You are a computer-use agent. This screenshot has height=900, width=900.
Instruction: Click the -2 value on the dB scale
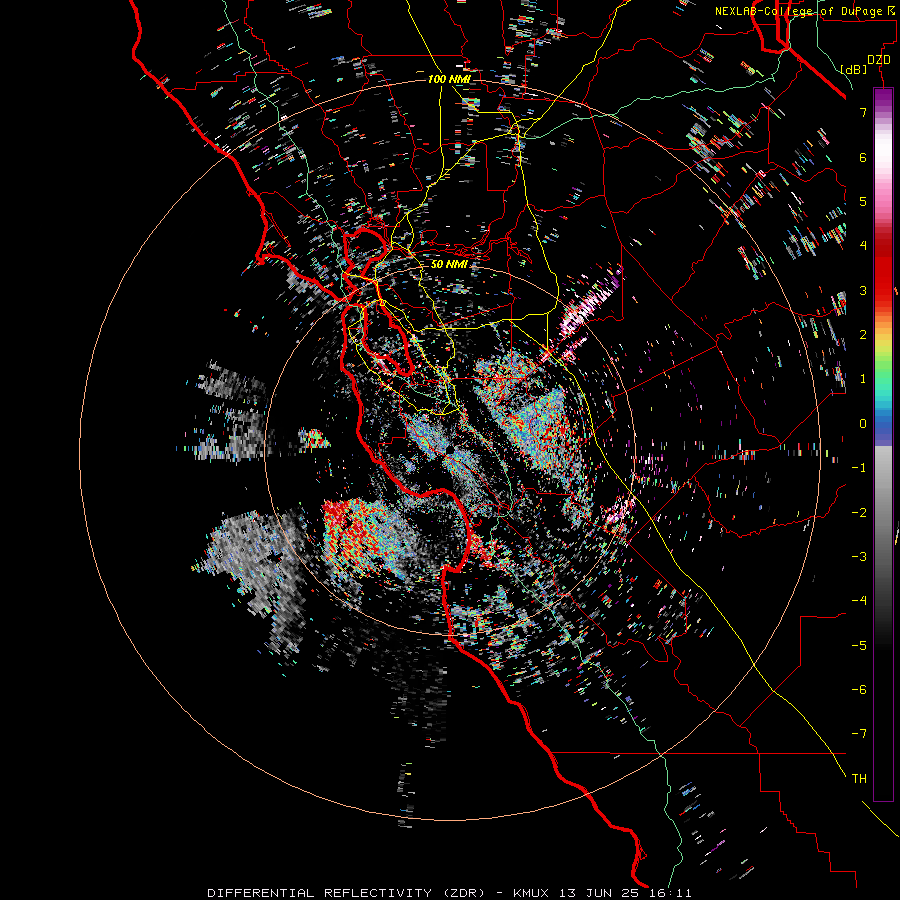coord(859,512)
